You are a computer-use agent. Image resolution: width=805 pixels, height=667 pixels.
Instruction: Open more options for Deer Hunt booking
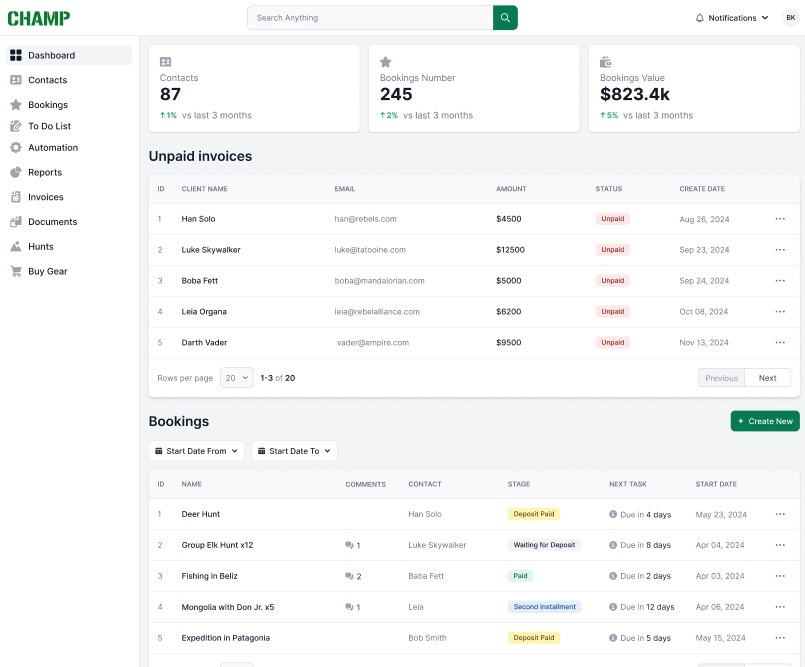coord(780,514)
